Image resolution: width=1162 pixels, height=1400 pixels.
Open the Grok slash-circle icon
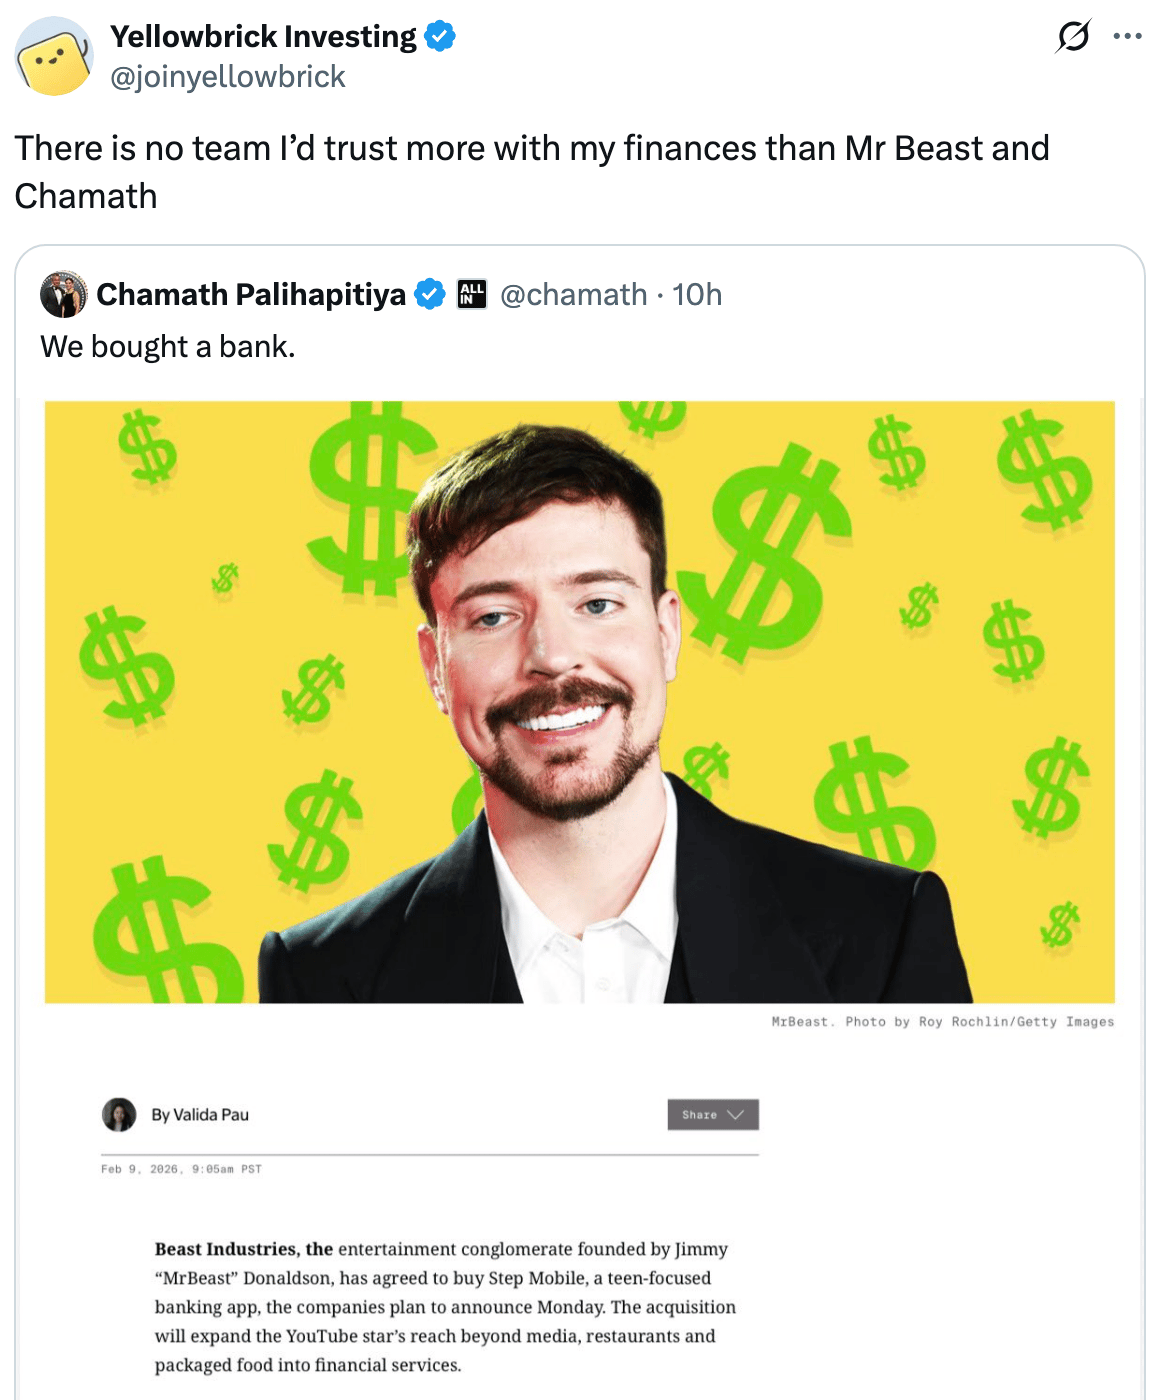[1073, 37]
